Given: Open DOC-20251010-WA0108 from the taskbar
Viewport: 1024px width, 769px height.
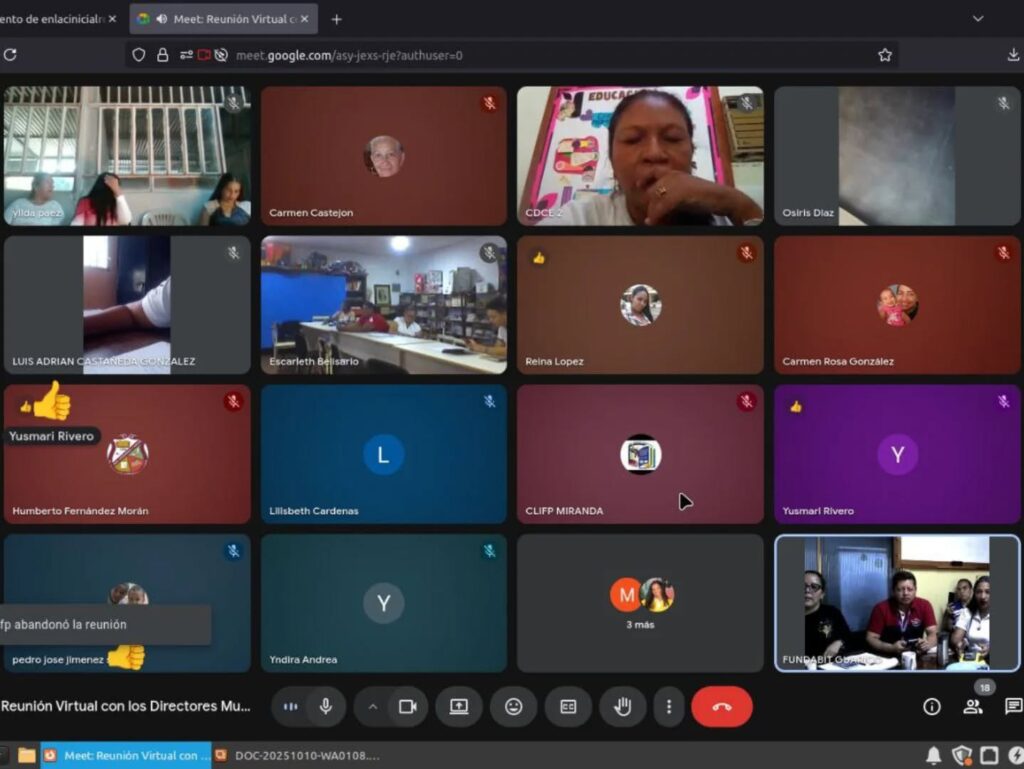Looking at the screenshot, I should [x=300, y=756].
